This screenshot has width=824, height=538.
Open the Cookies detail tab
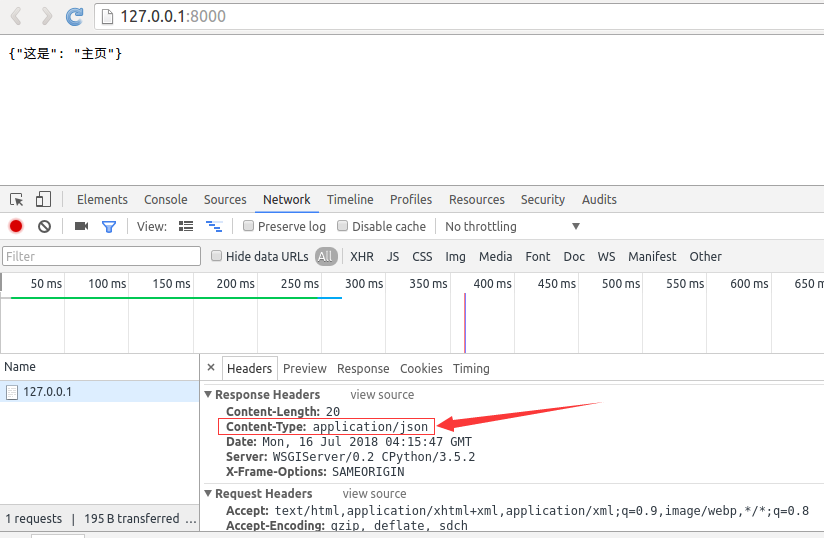coord(421,369)
